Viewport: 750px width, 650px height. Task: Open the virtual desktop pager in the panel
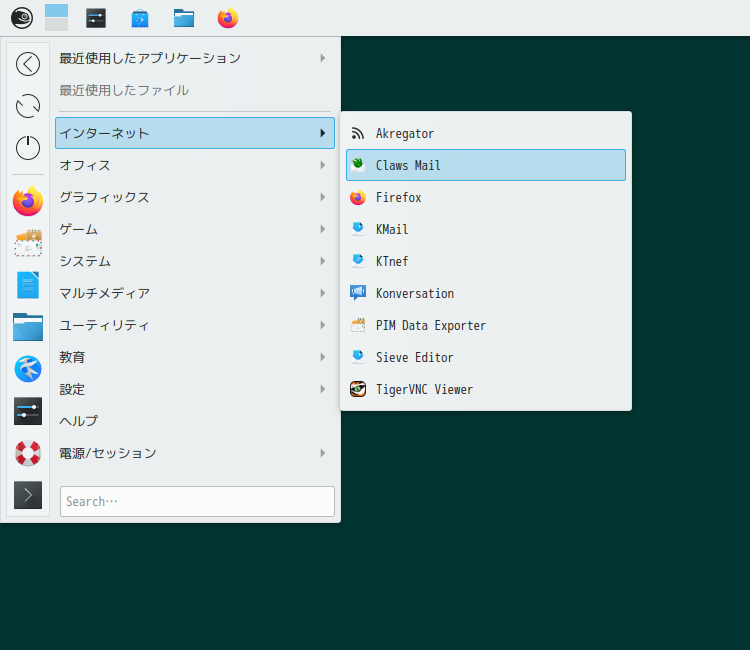[56, 18]
